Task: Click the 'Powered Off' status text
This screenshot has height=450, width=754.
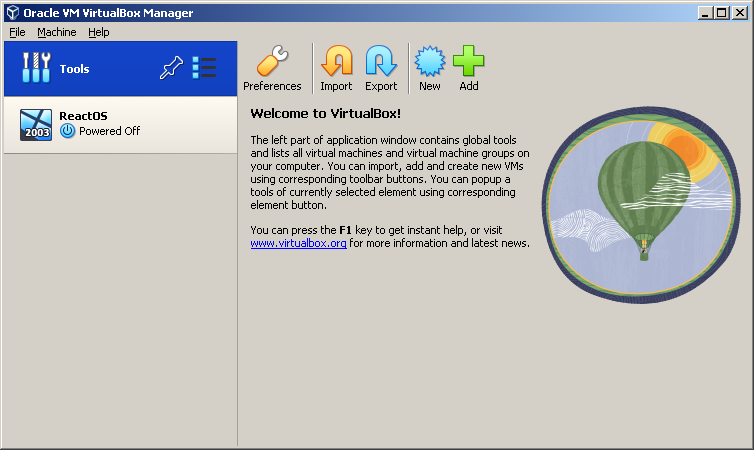Action: click(110, 131)
